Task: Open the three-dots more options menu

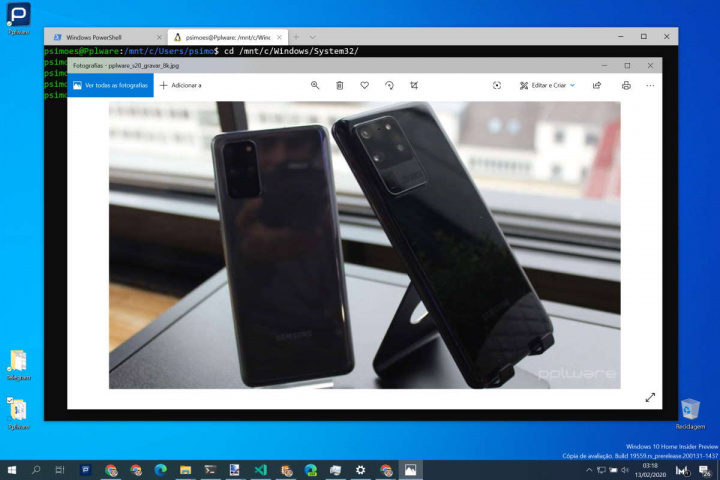Action: pos(651,86)
